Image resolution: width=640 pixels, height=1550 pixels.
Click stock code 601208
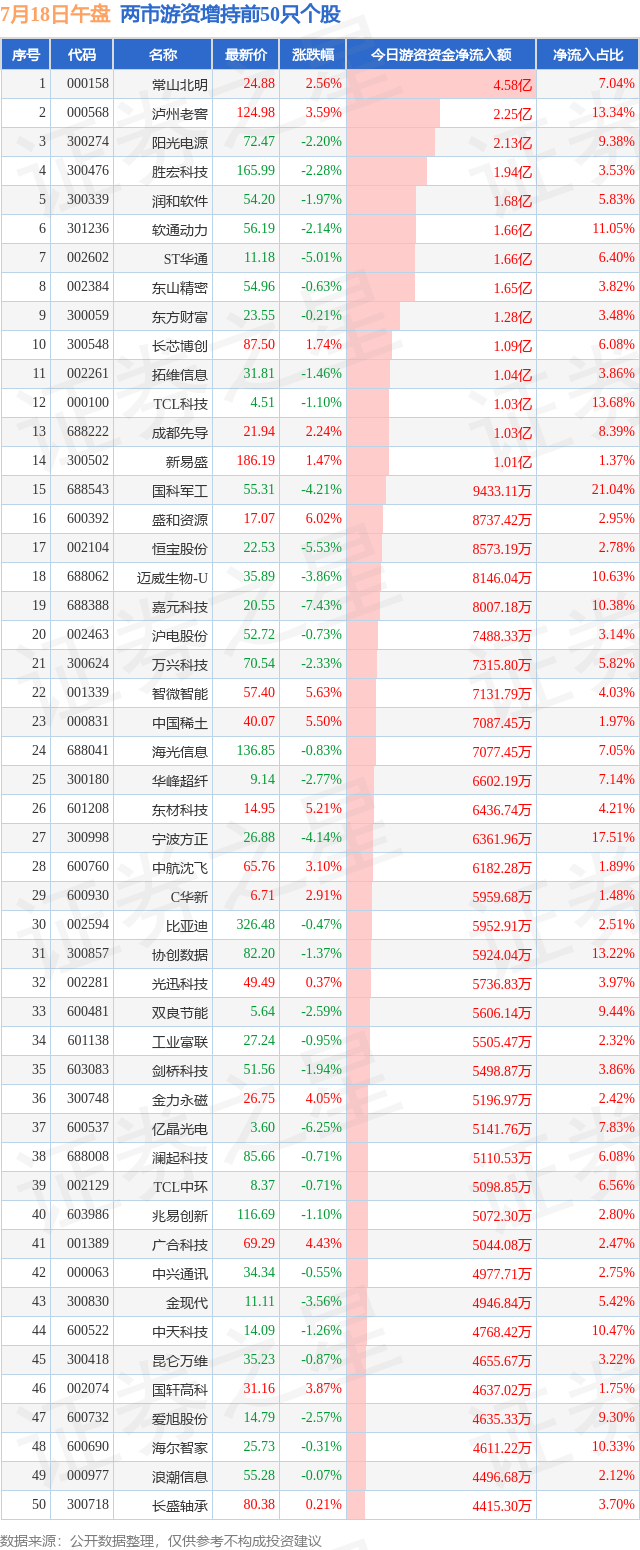(x=88, y=809)
